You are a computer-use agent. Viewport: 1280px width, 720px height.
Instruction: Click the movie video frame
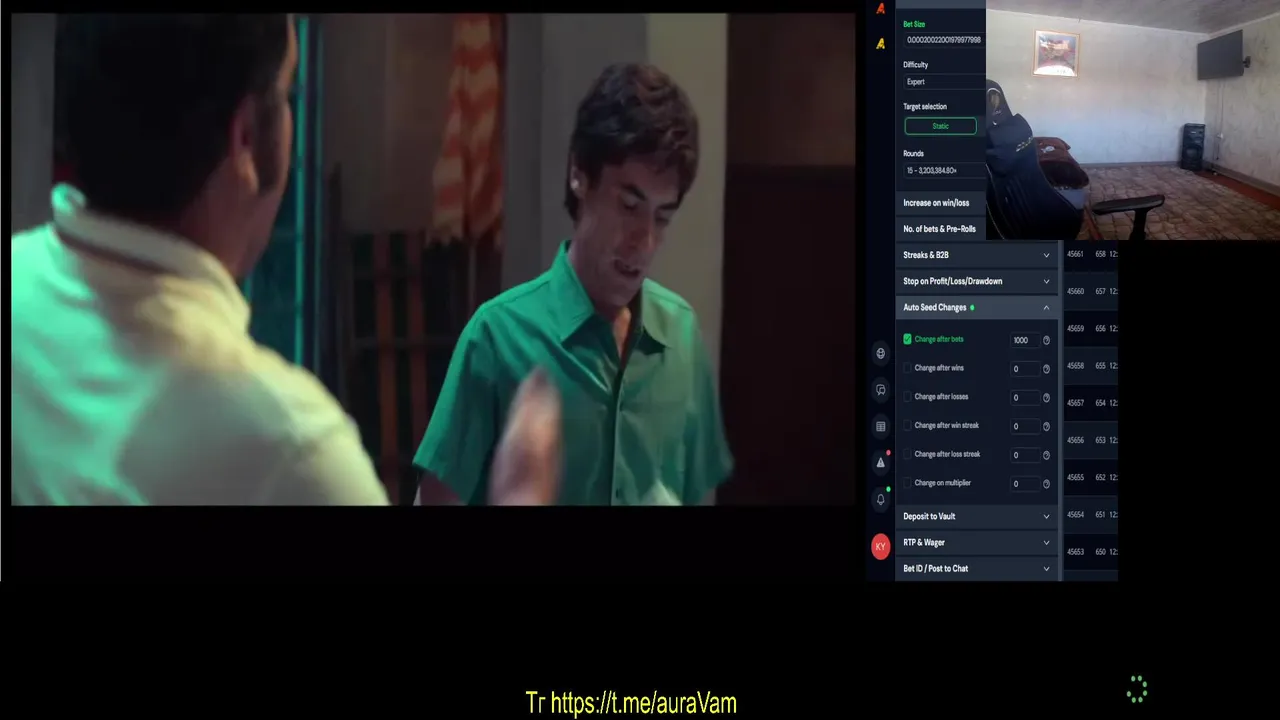(433, 260)
